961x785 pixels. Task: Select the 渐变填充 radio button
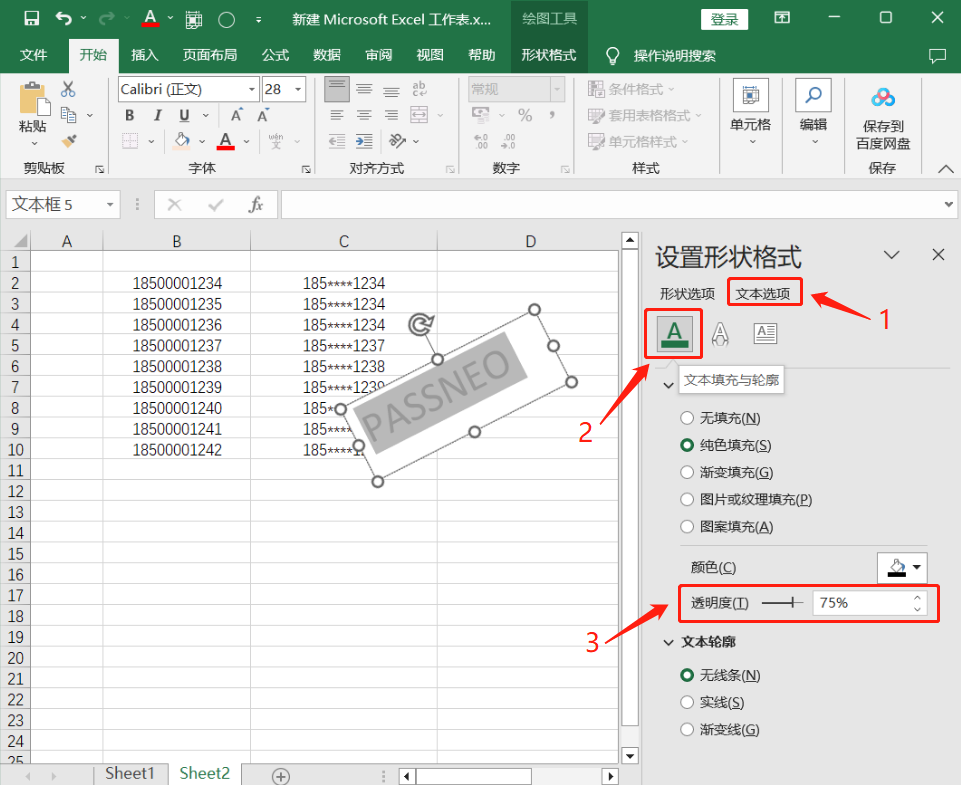(687, 472)
